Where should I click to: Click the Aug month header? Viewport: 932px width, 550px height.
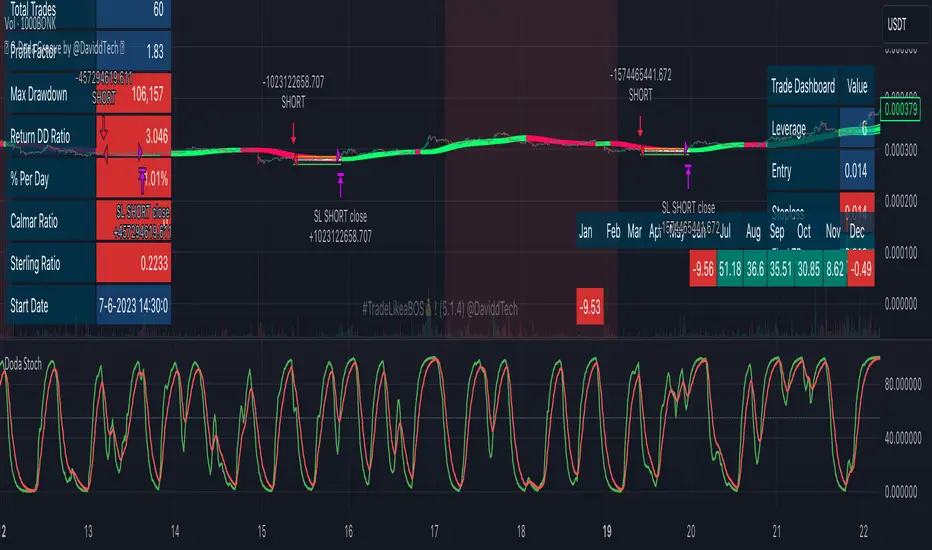point(753,231)
